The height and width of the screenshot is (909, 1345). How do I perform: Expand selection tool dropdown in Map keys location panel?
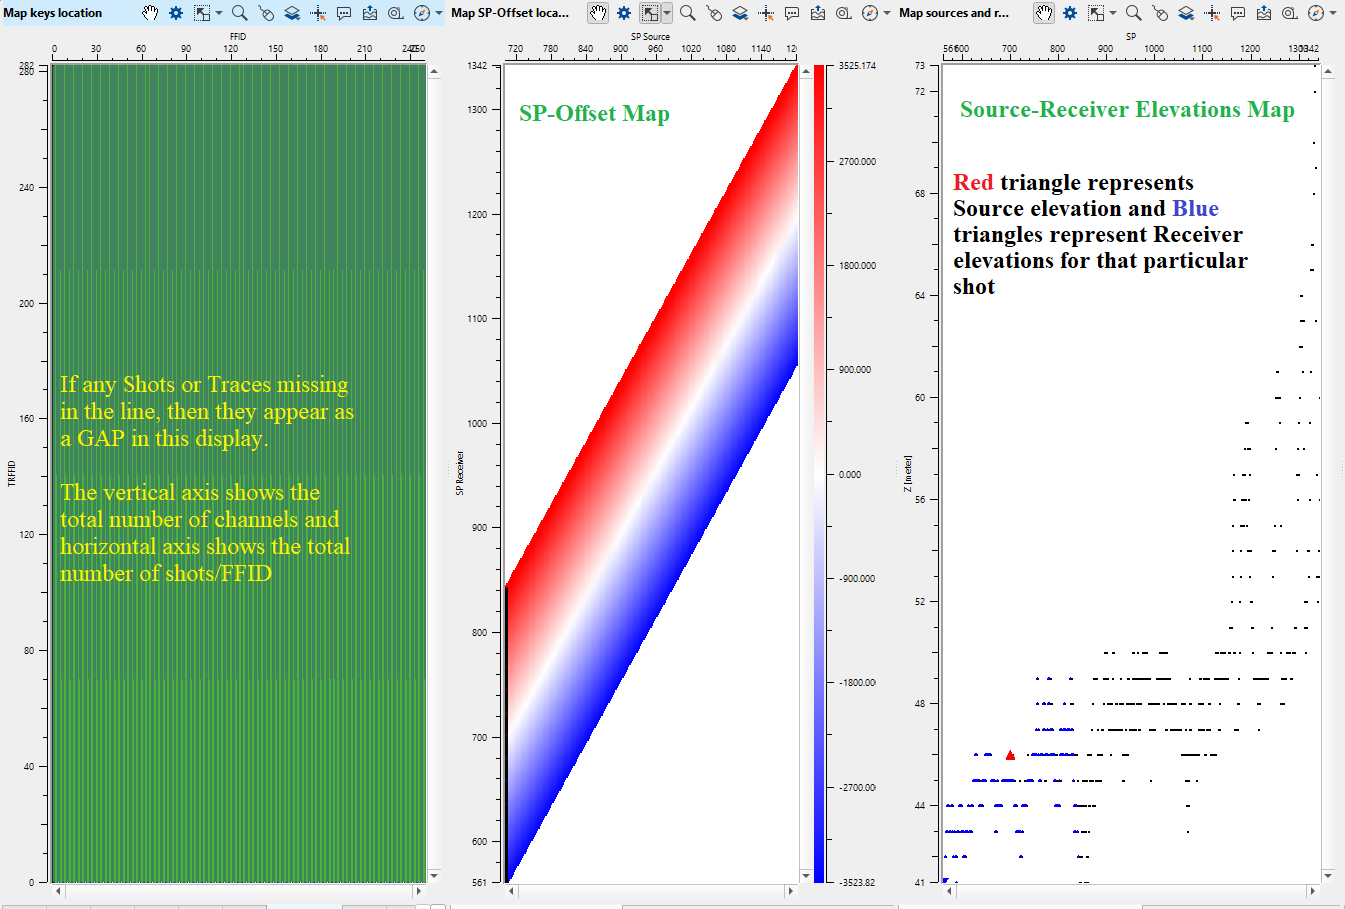tap(219, 13)
